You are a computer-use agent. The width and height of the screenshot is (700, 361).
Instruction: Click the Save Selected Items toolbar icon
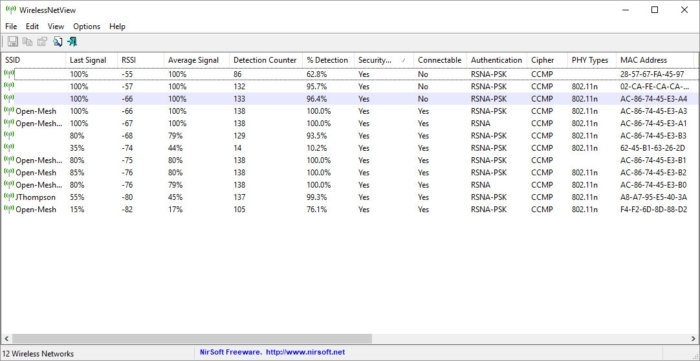pyautogui.click(x=12, y=42)
